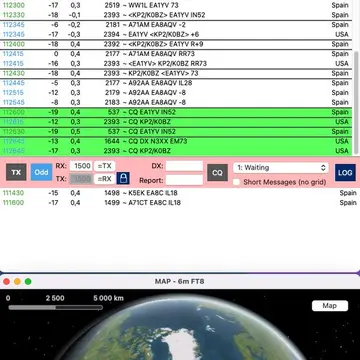Click the Report input field
The width and height of the screenshot is (360, 360).
(184, 180)
